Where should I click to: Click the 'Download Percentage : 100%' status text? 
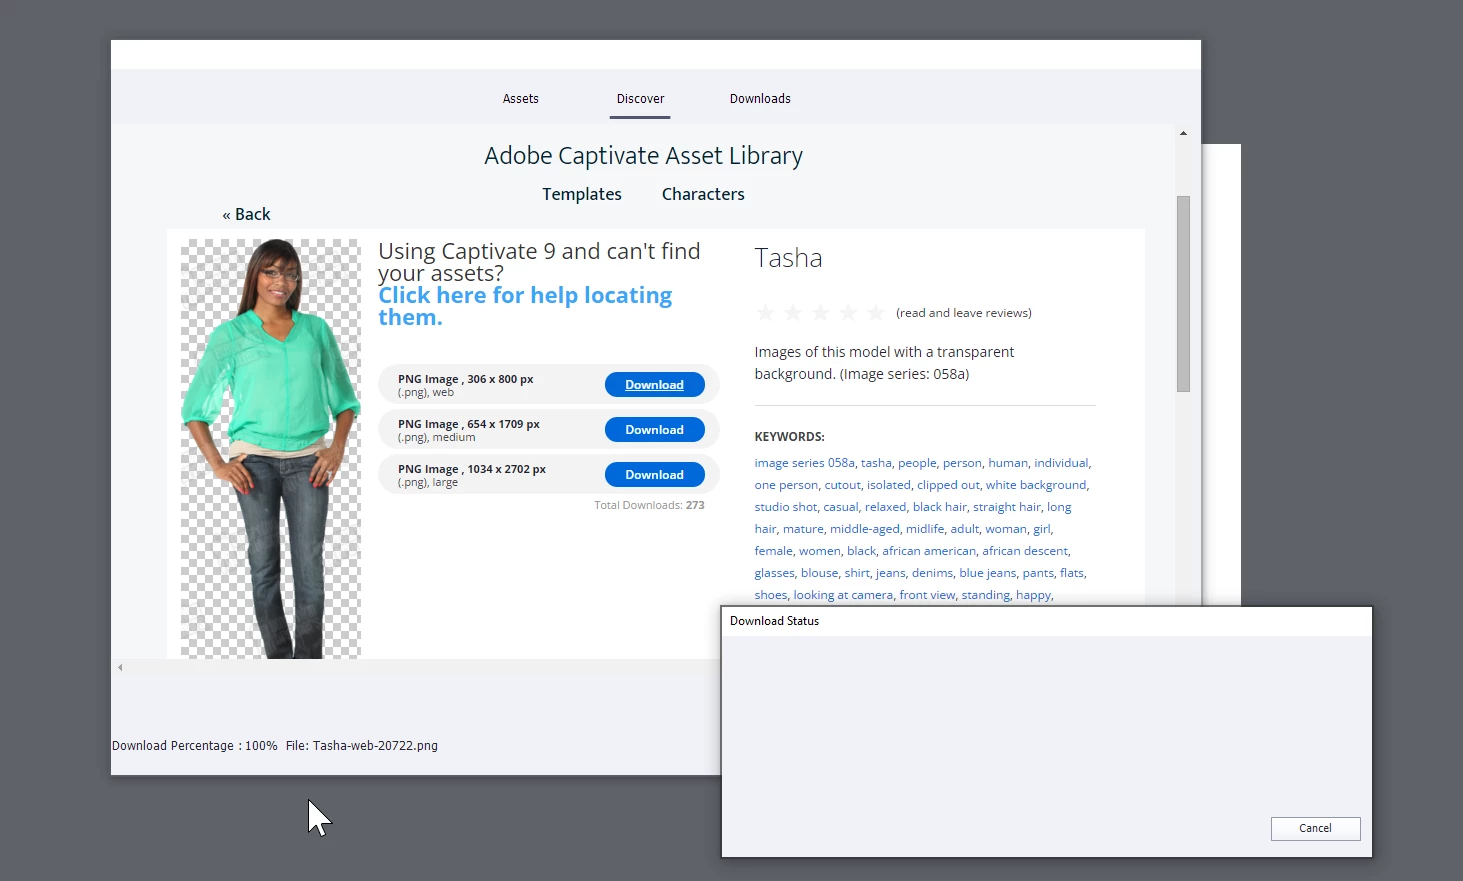point(195,746)
